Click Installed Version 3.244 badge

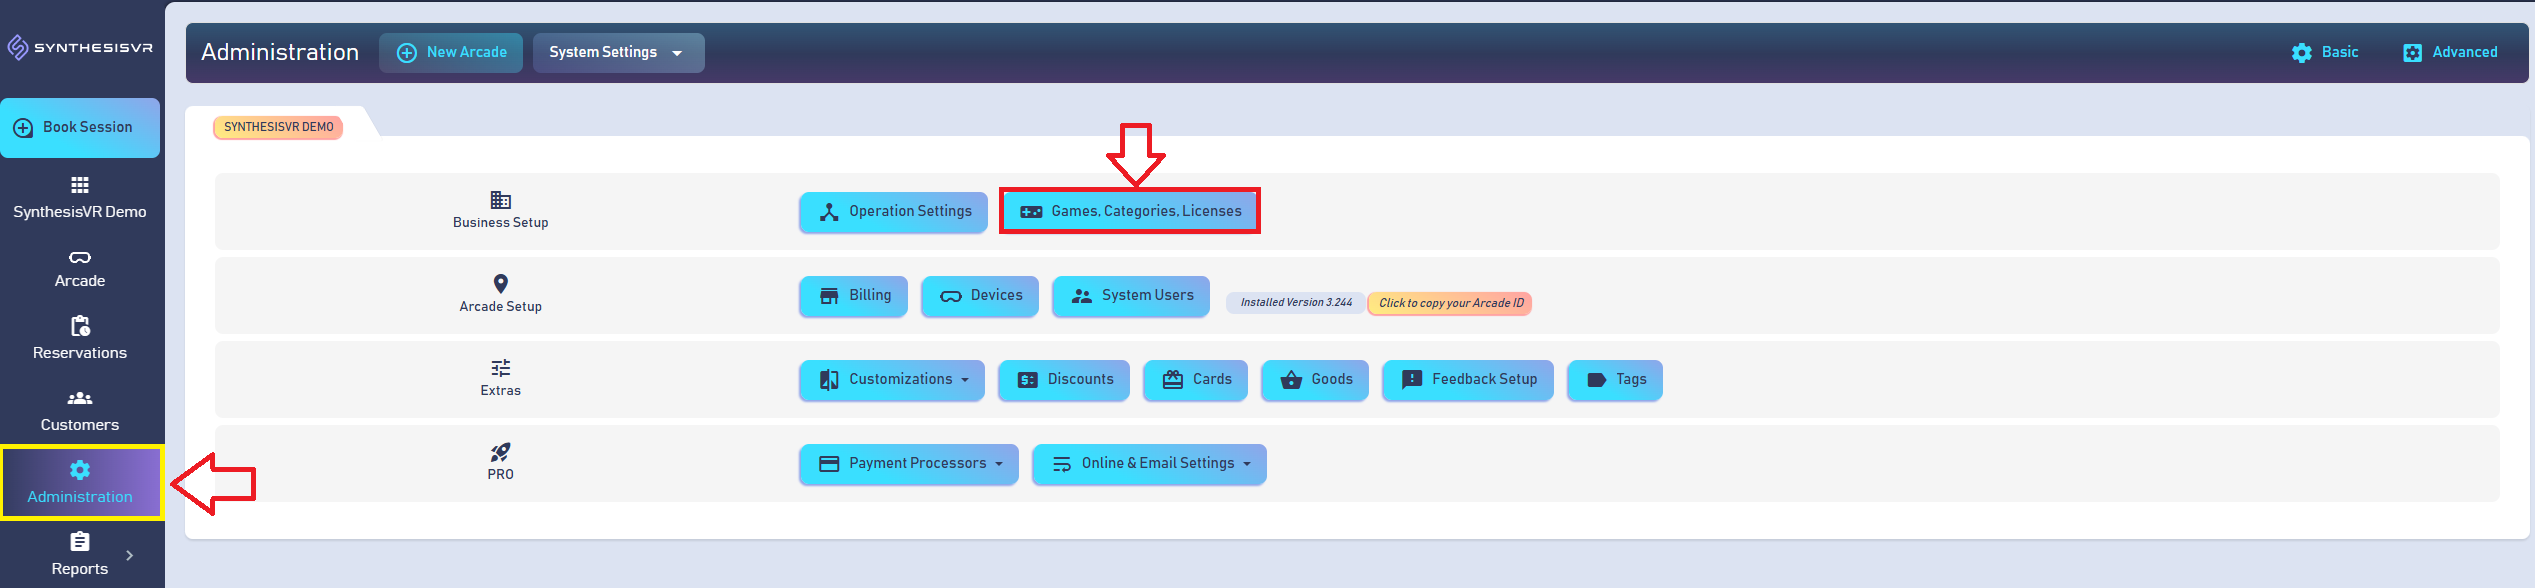(1296, 302)
